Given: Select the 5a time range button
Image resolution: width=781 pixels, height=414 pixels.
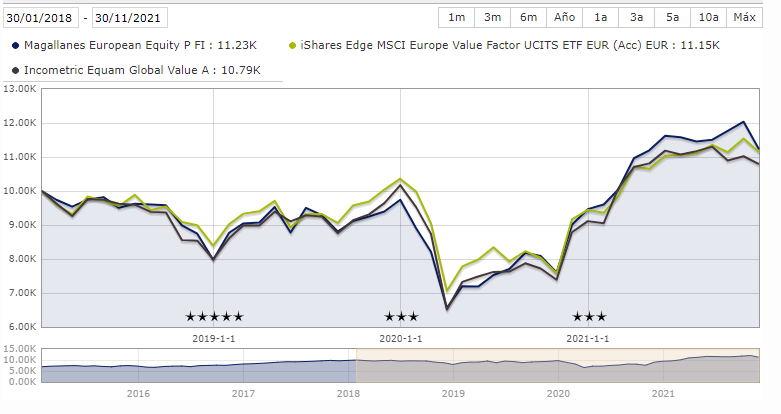Looking at the screenshot, I should pyautogui.click(x=672, y=17).
